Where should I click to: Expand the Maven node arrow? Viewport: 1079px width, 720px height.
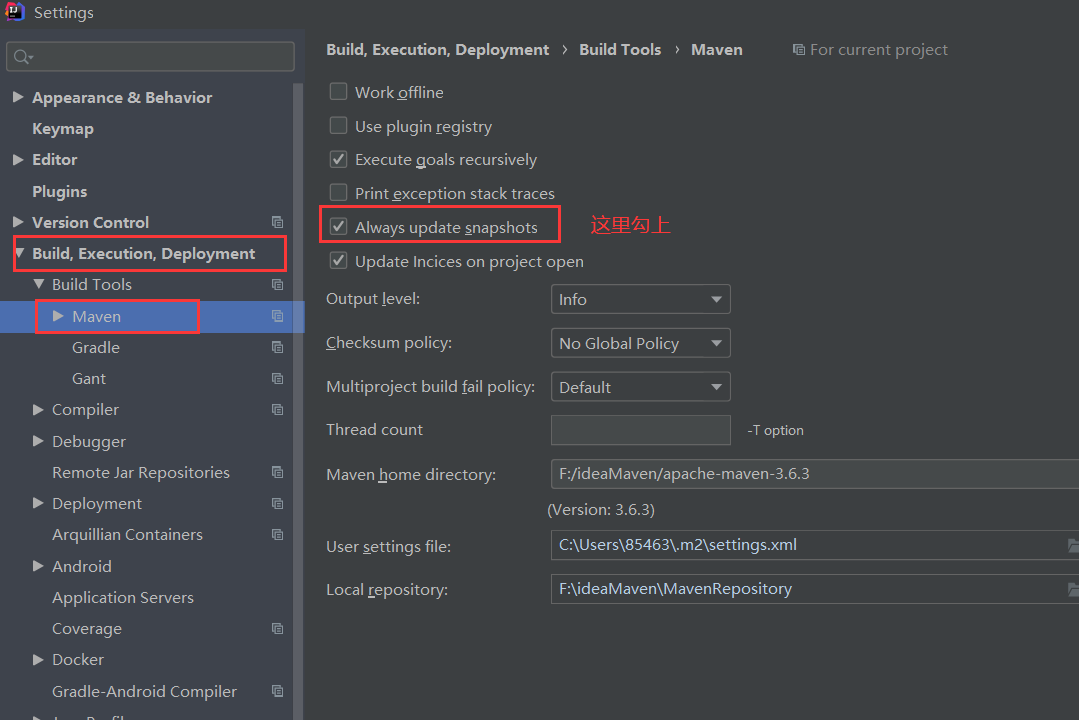point(58,316)
